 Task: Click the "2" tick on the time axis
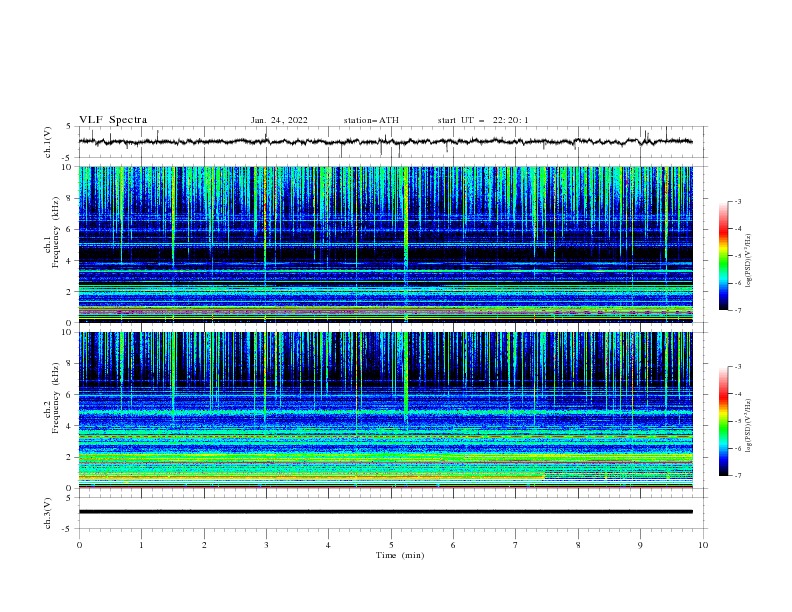[204, 545]
